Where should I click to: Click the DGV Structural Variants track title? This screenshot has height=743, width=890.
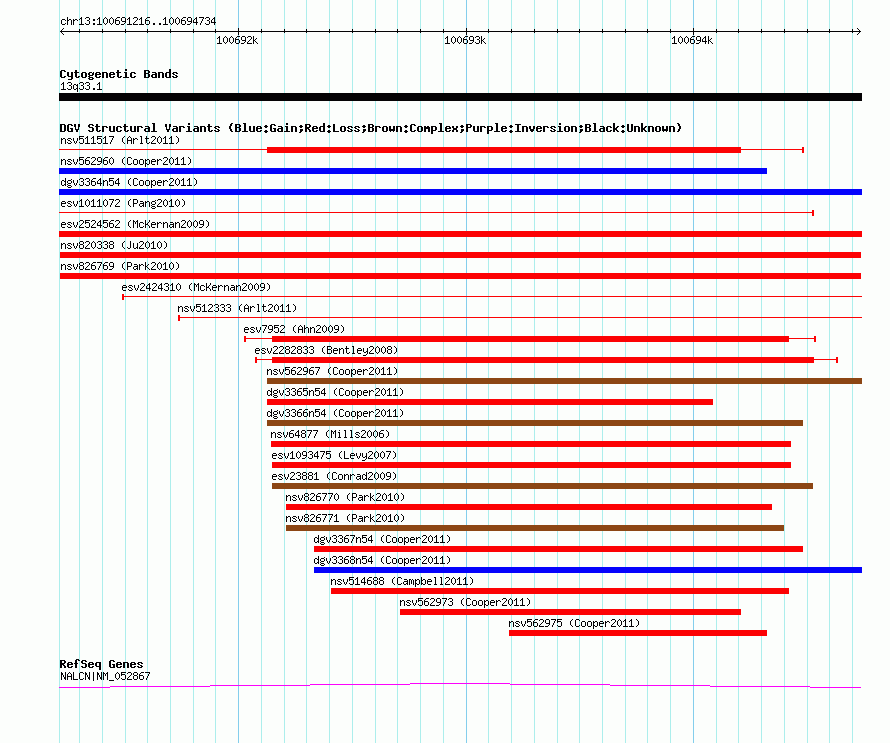371,128
